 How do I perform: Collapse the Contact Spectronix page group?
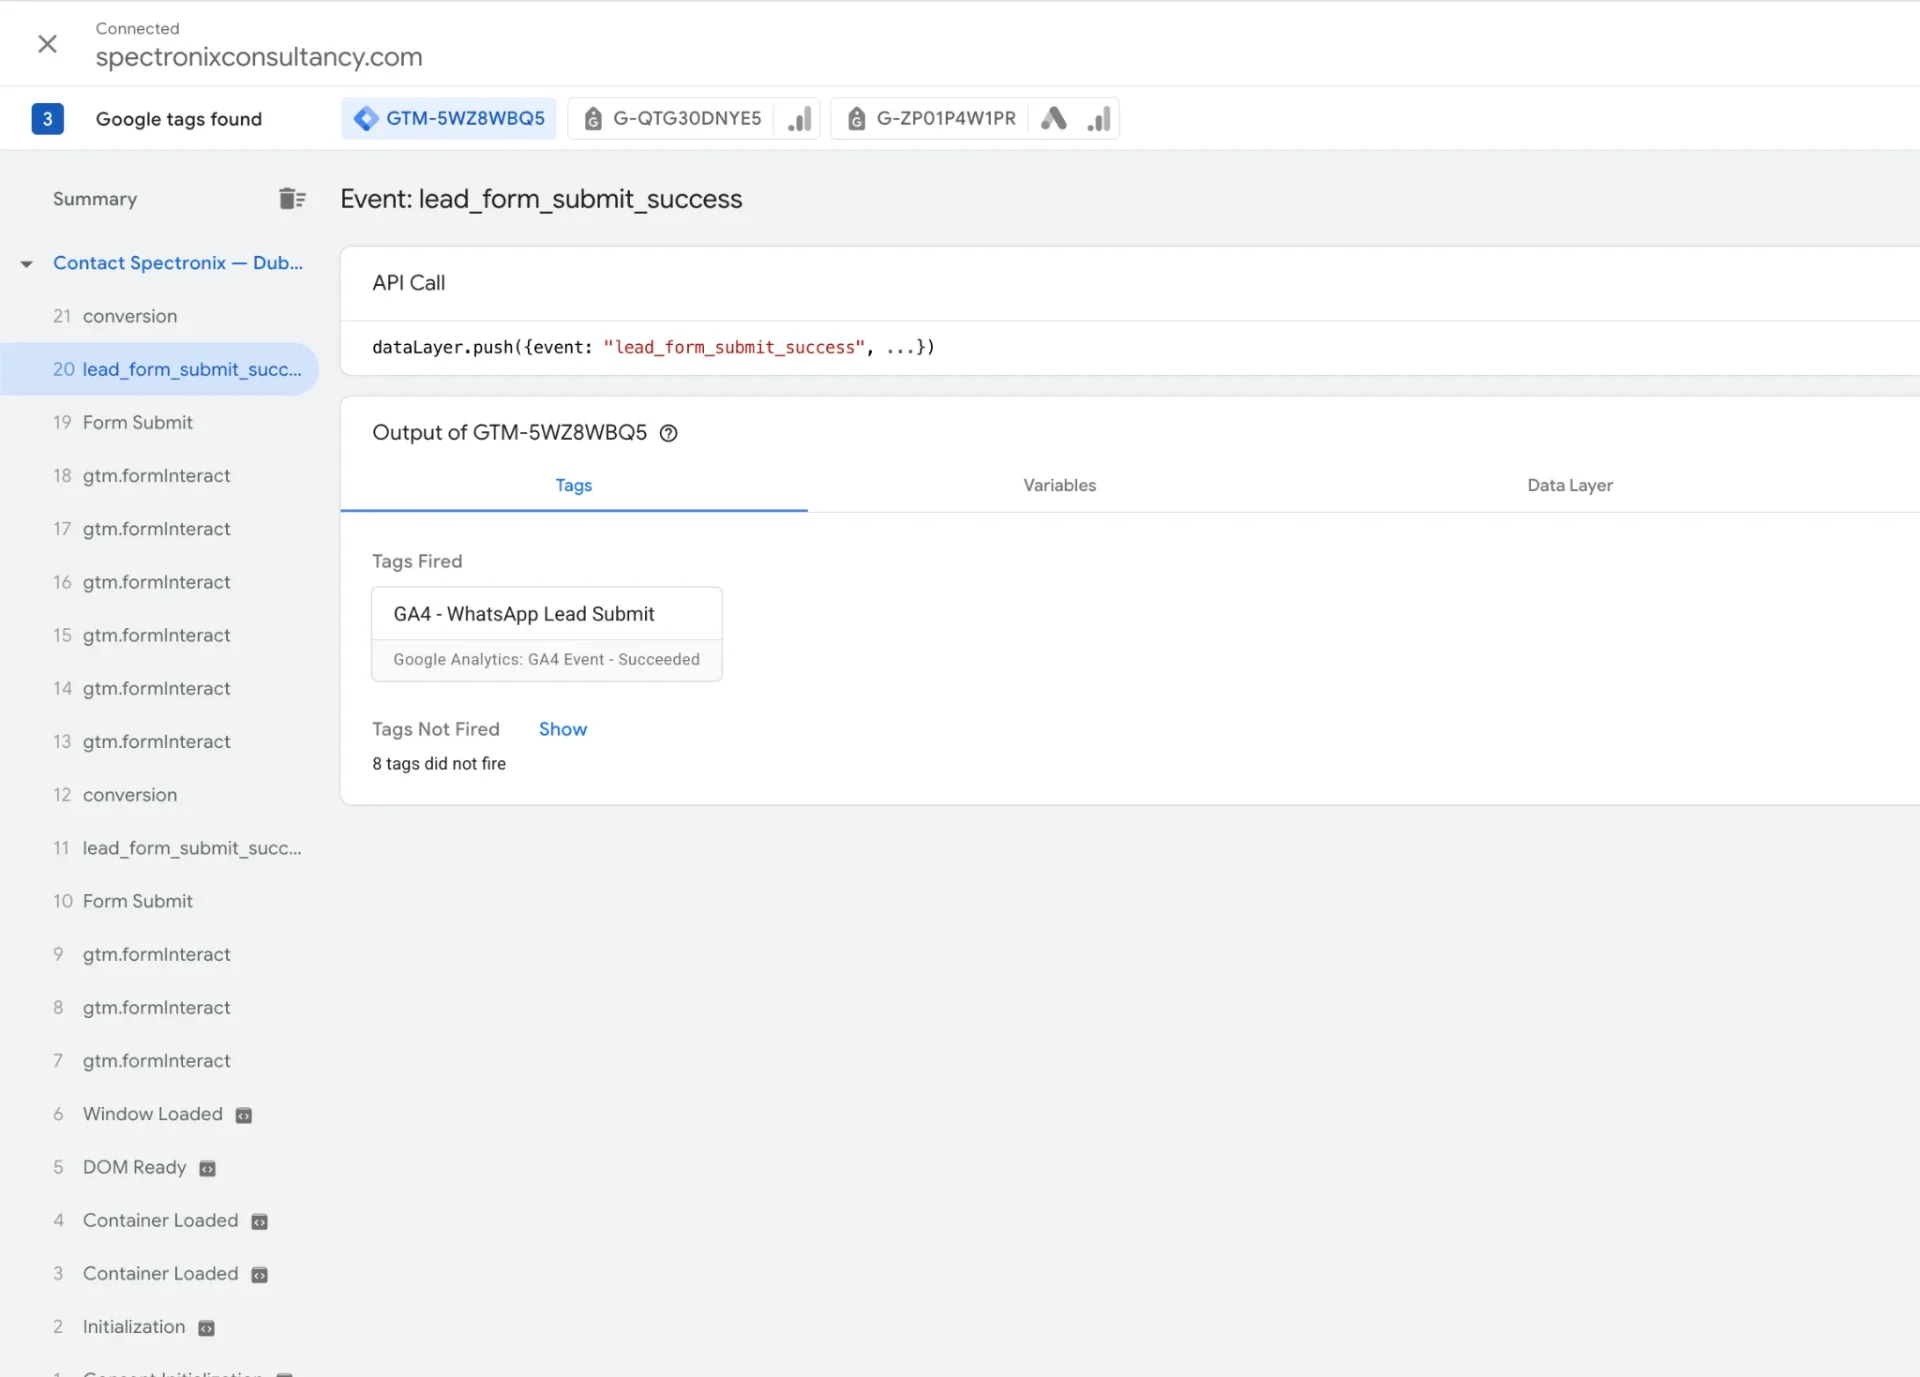coord(27,264)
